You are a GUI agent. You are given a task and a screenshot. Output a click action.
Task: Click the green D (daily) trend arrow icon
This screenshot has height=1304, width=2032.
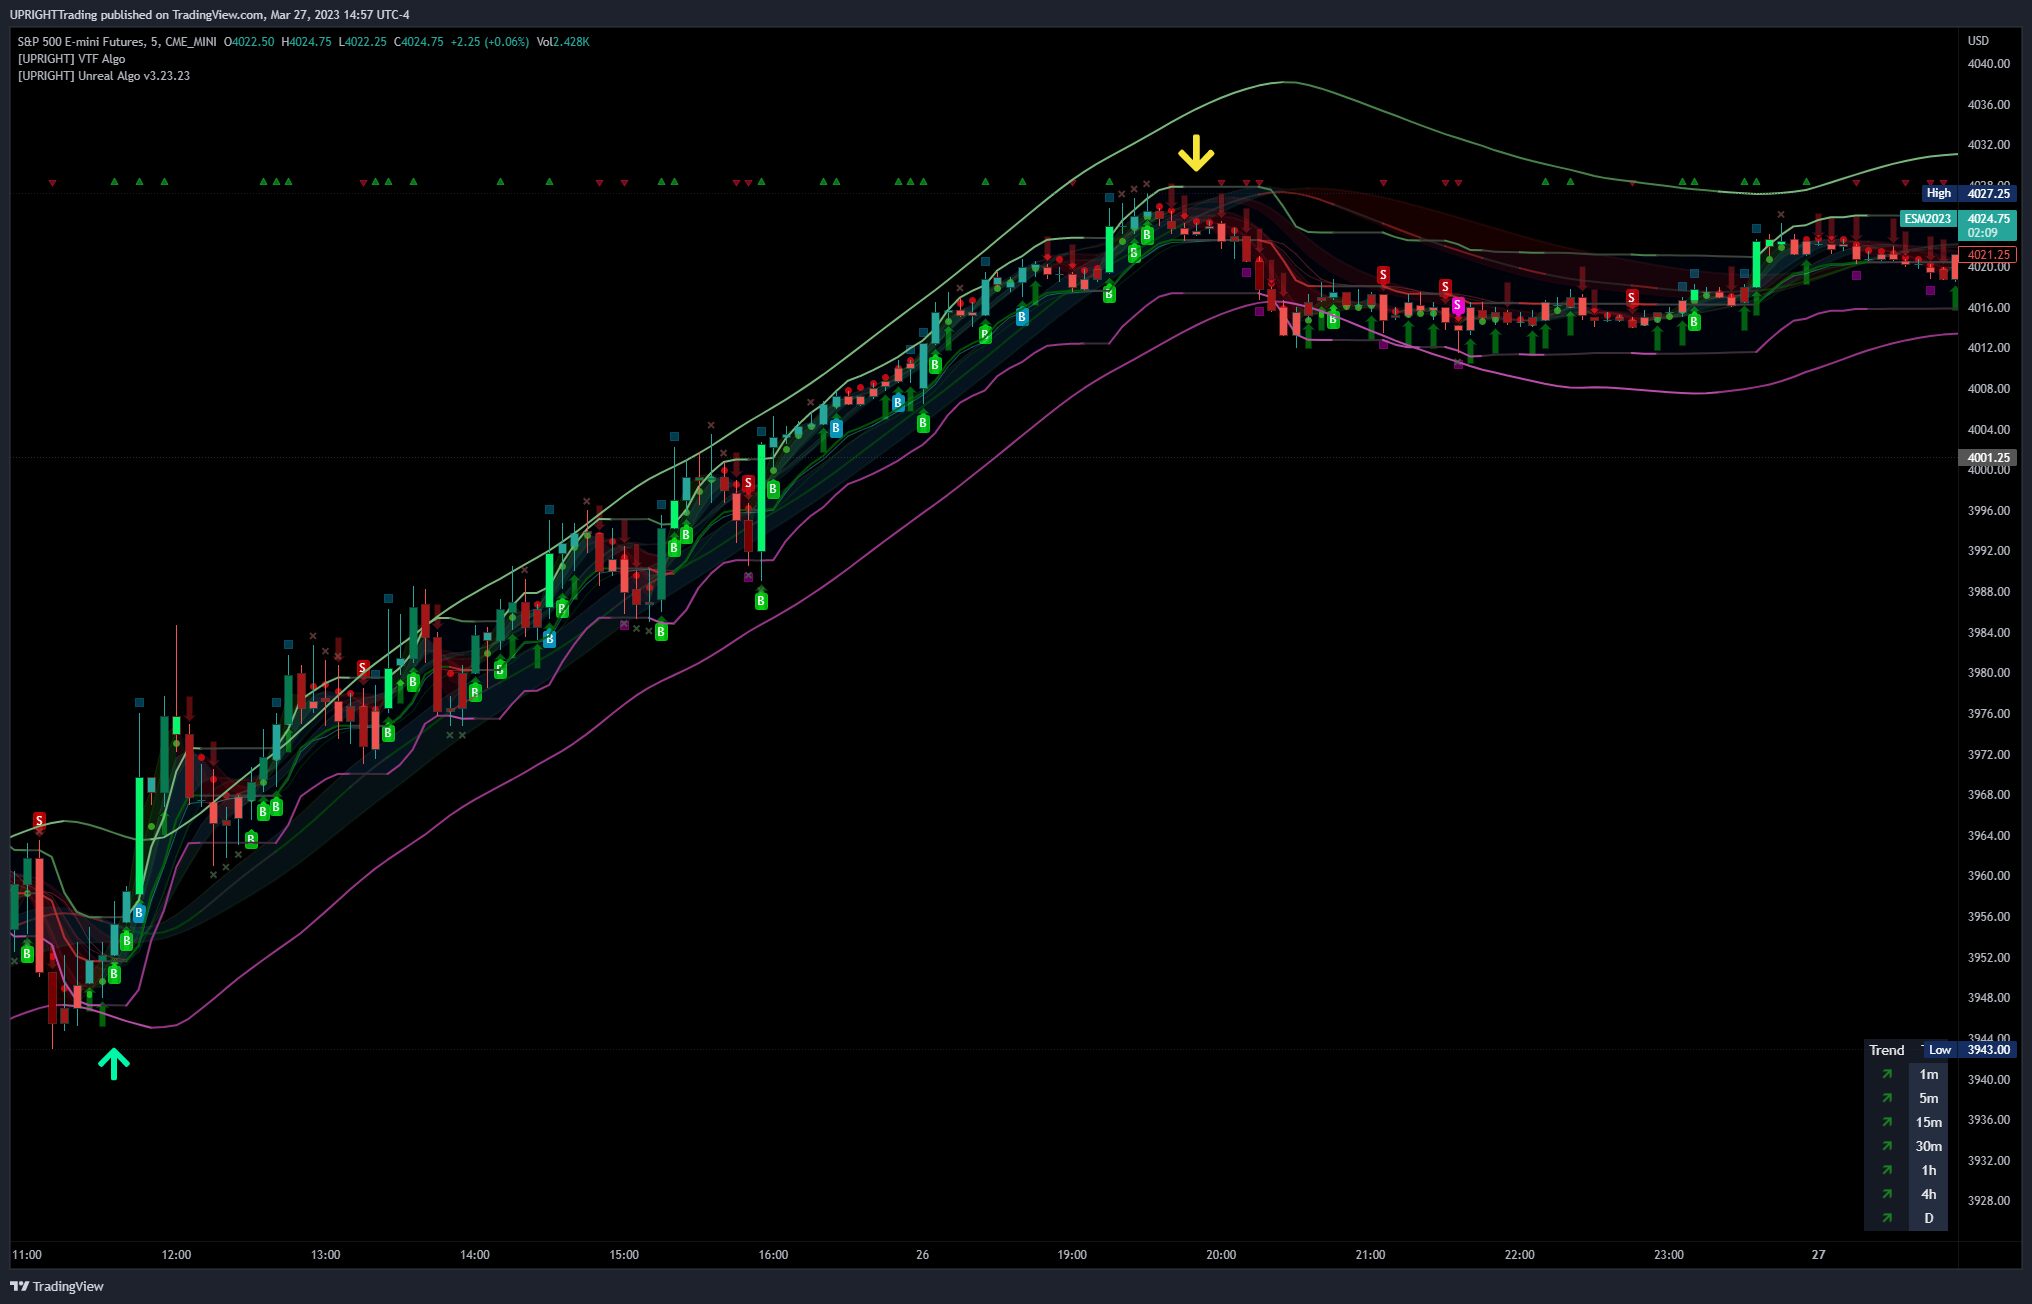coord(1887,1218)
